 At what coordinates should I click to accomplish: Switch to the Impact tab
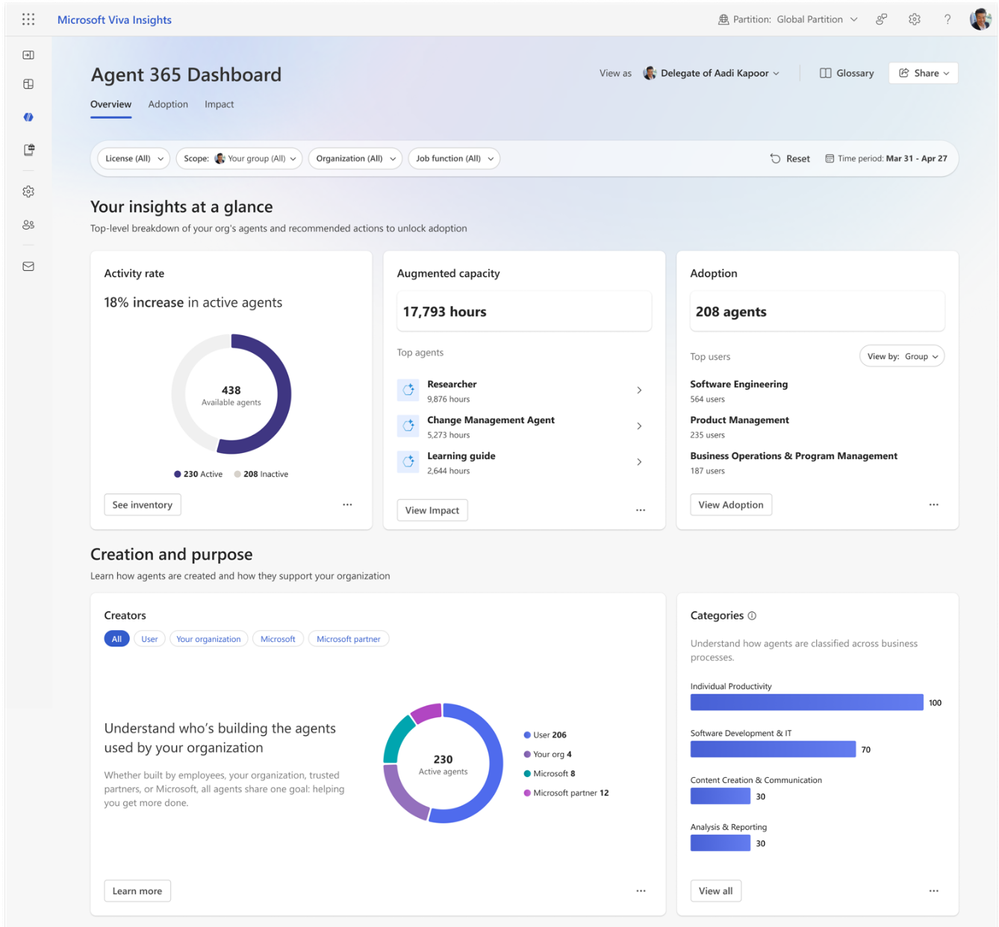pos(219,104)
